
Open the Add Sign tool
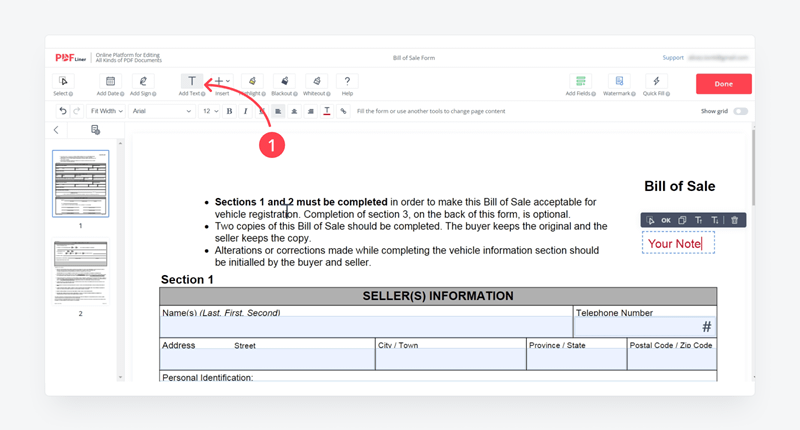(x=143, y=82)
